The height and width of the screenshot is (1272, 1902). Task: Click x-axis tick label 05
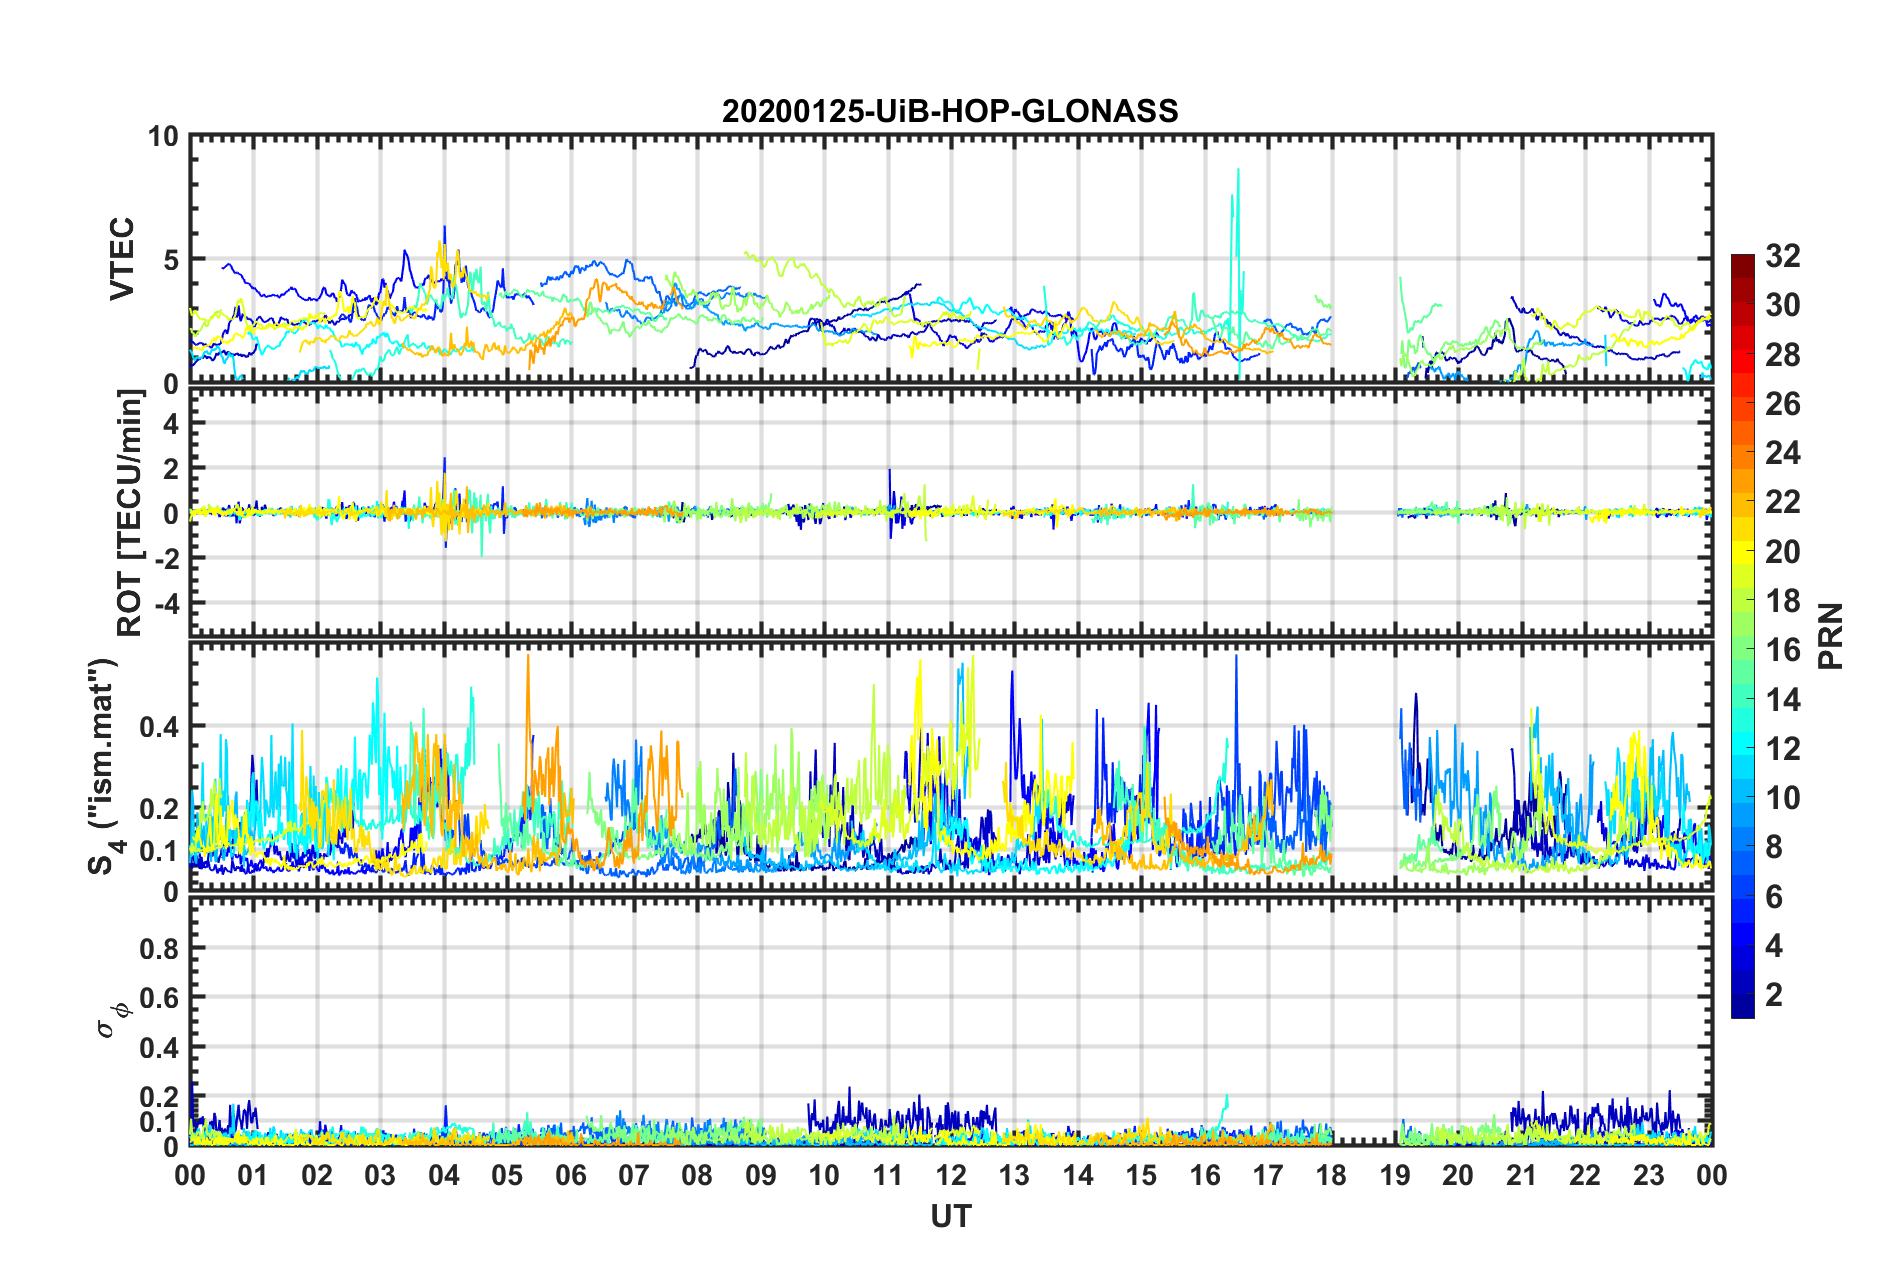tap(507, 1175)
